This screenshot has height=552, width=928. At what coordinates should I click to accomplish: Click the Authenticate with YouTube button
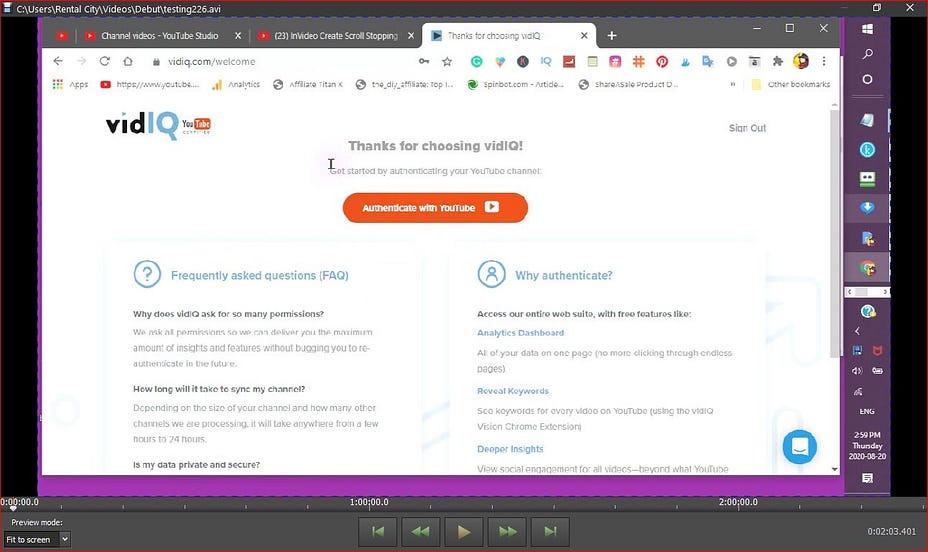[x=435, y=208]
